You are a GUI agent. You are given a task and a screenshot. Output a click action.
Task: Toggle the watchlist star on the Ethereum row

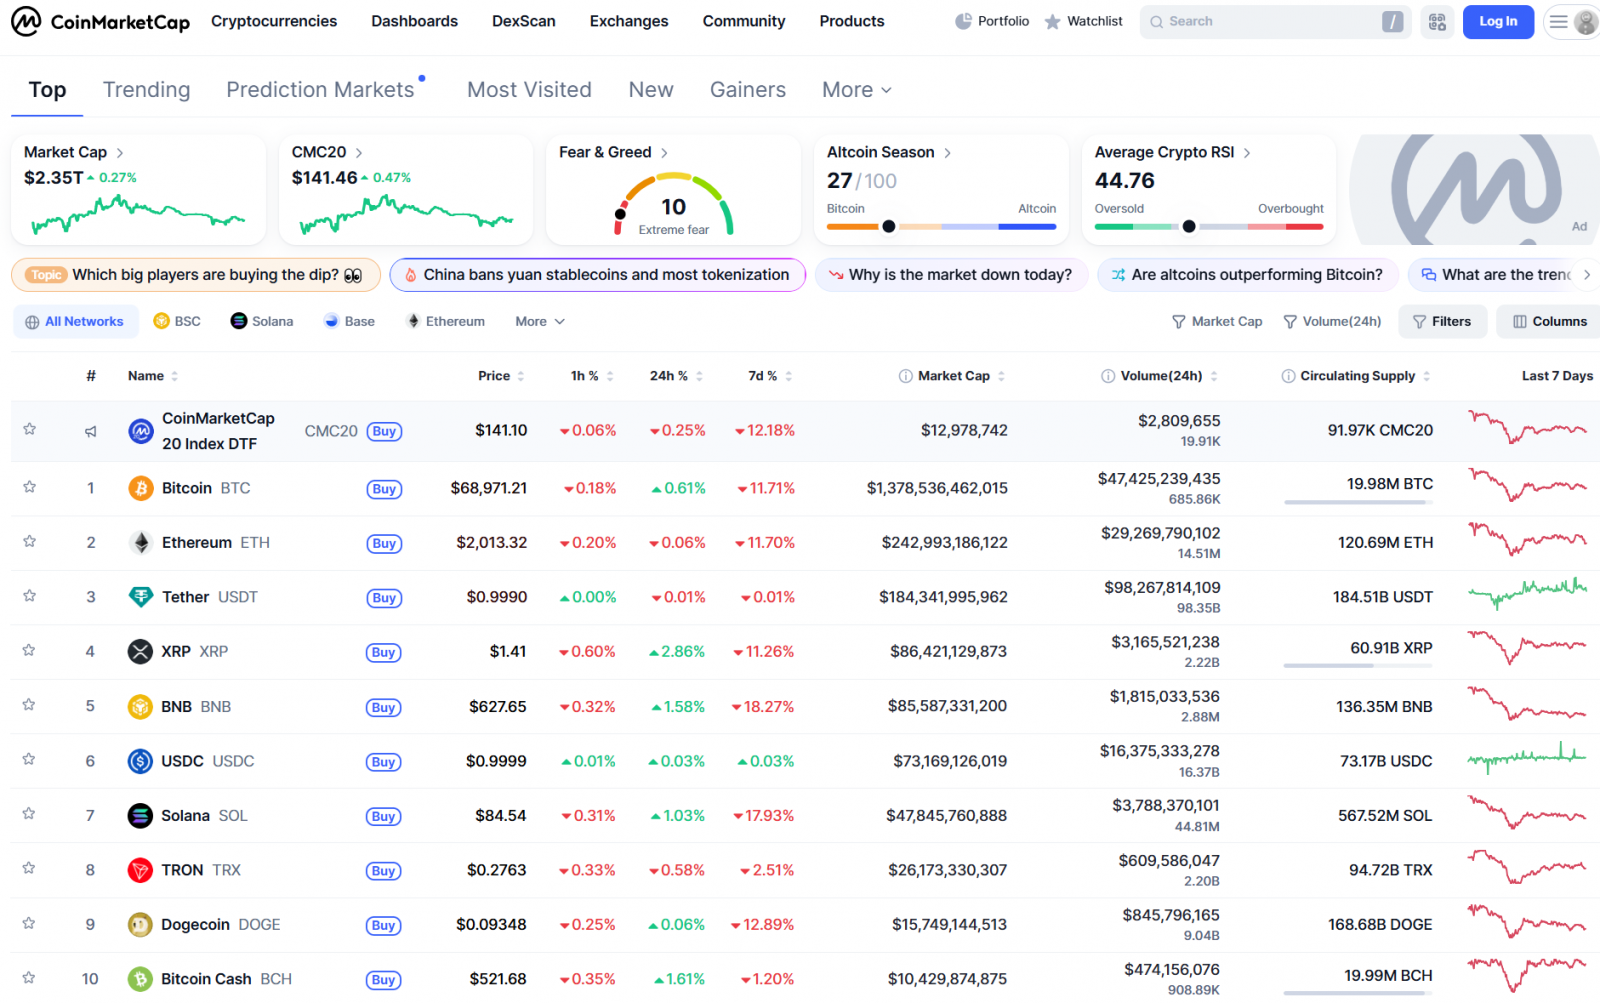point(30,543)
